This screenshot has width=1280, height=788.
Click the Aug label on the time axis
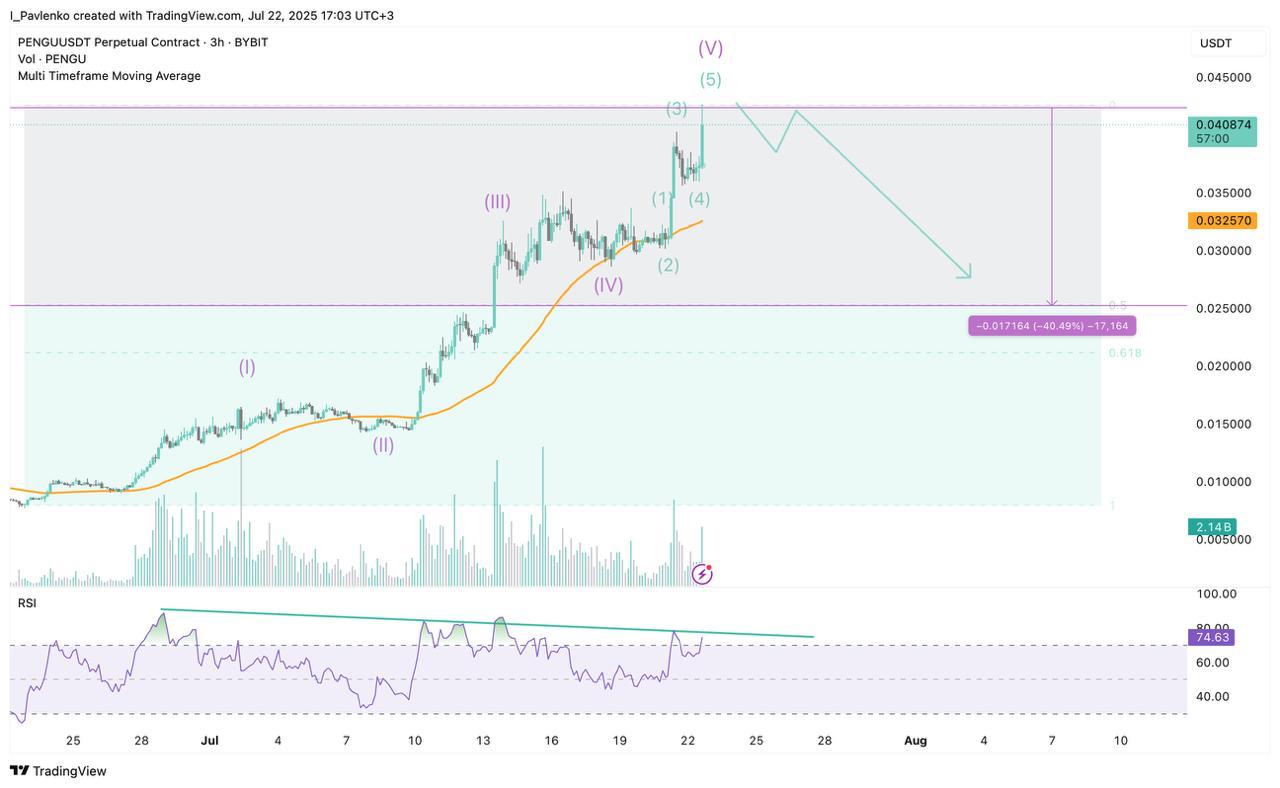click(915, 741)
